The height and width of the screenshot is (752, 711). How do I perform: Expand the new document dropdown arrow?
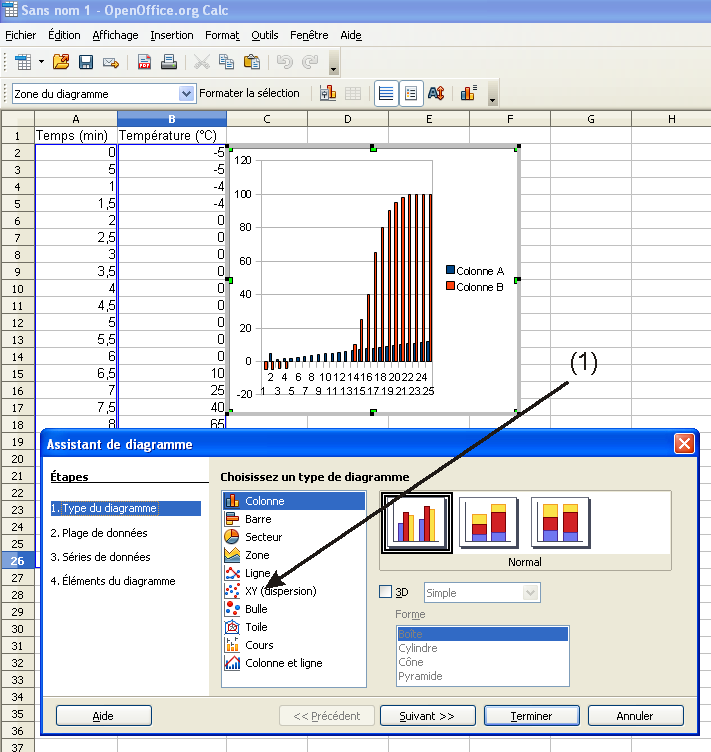pyautogui.click(x=41, y=62)
